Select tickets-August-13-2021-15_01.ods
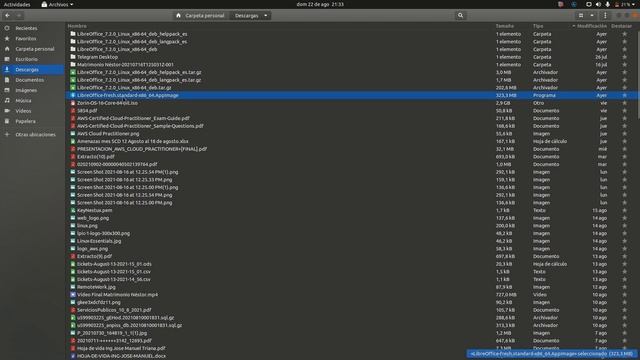 tap(114, 264)
